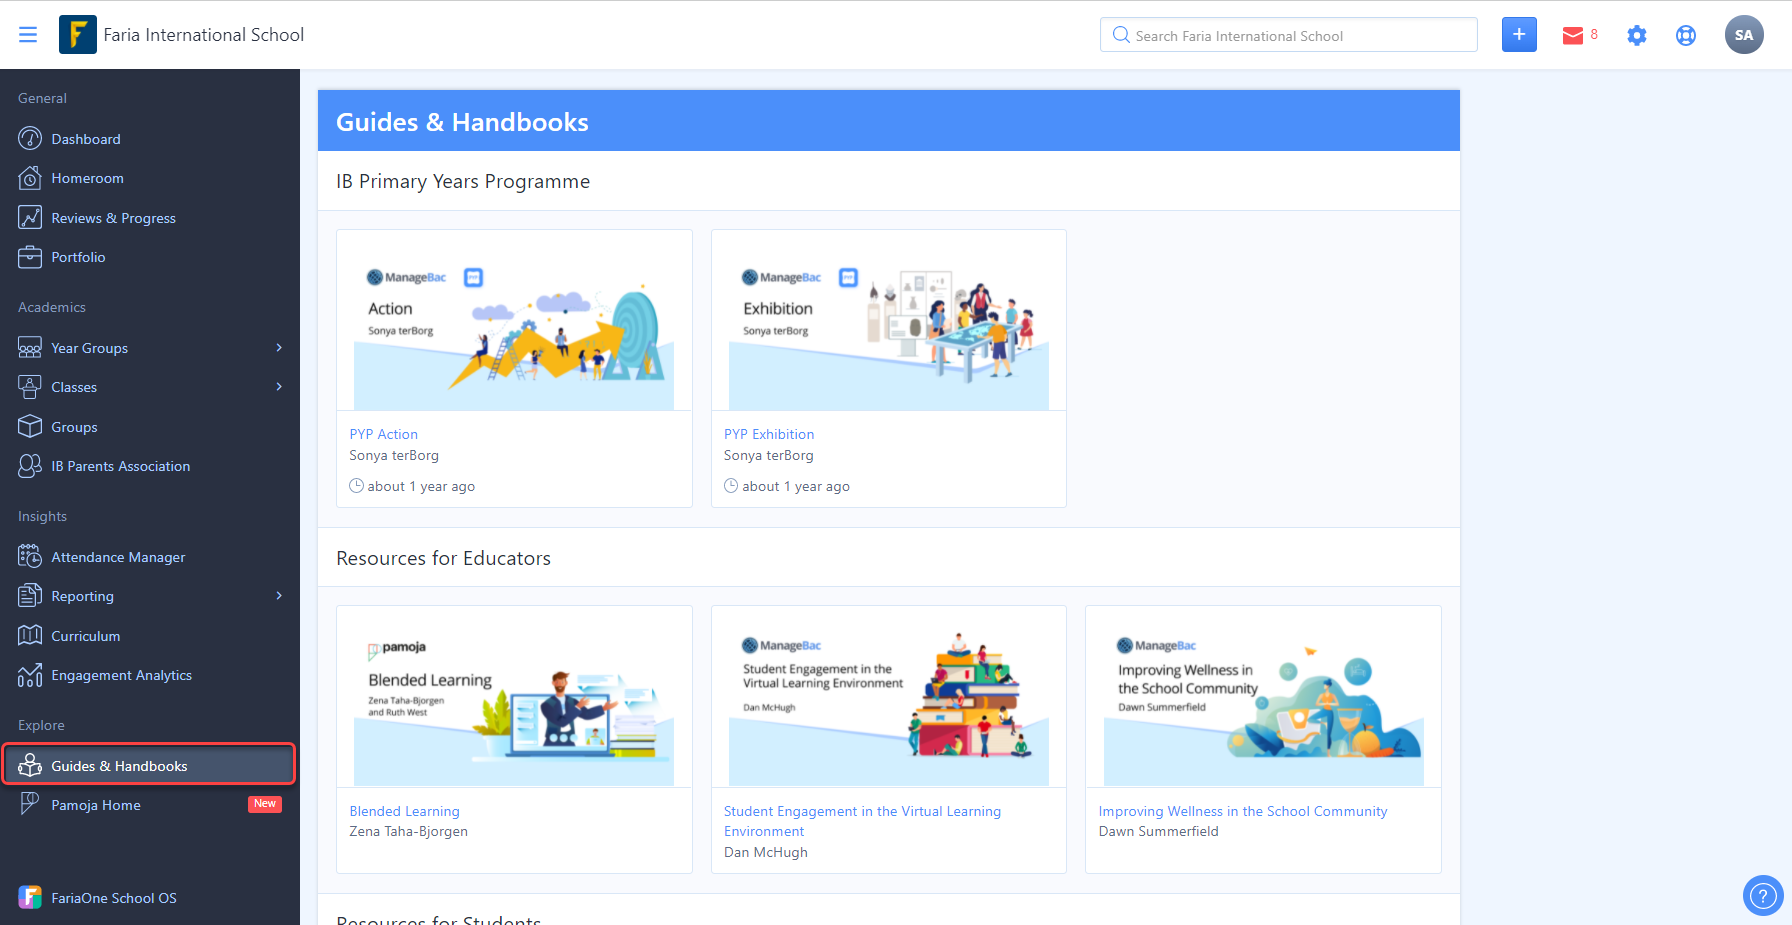Screen dimensions: 1792x925
Task: Open the settings gear icon
Action: click(1637, 36)
